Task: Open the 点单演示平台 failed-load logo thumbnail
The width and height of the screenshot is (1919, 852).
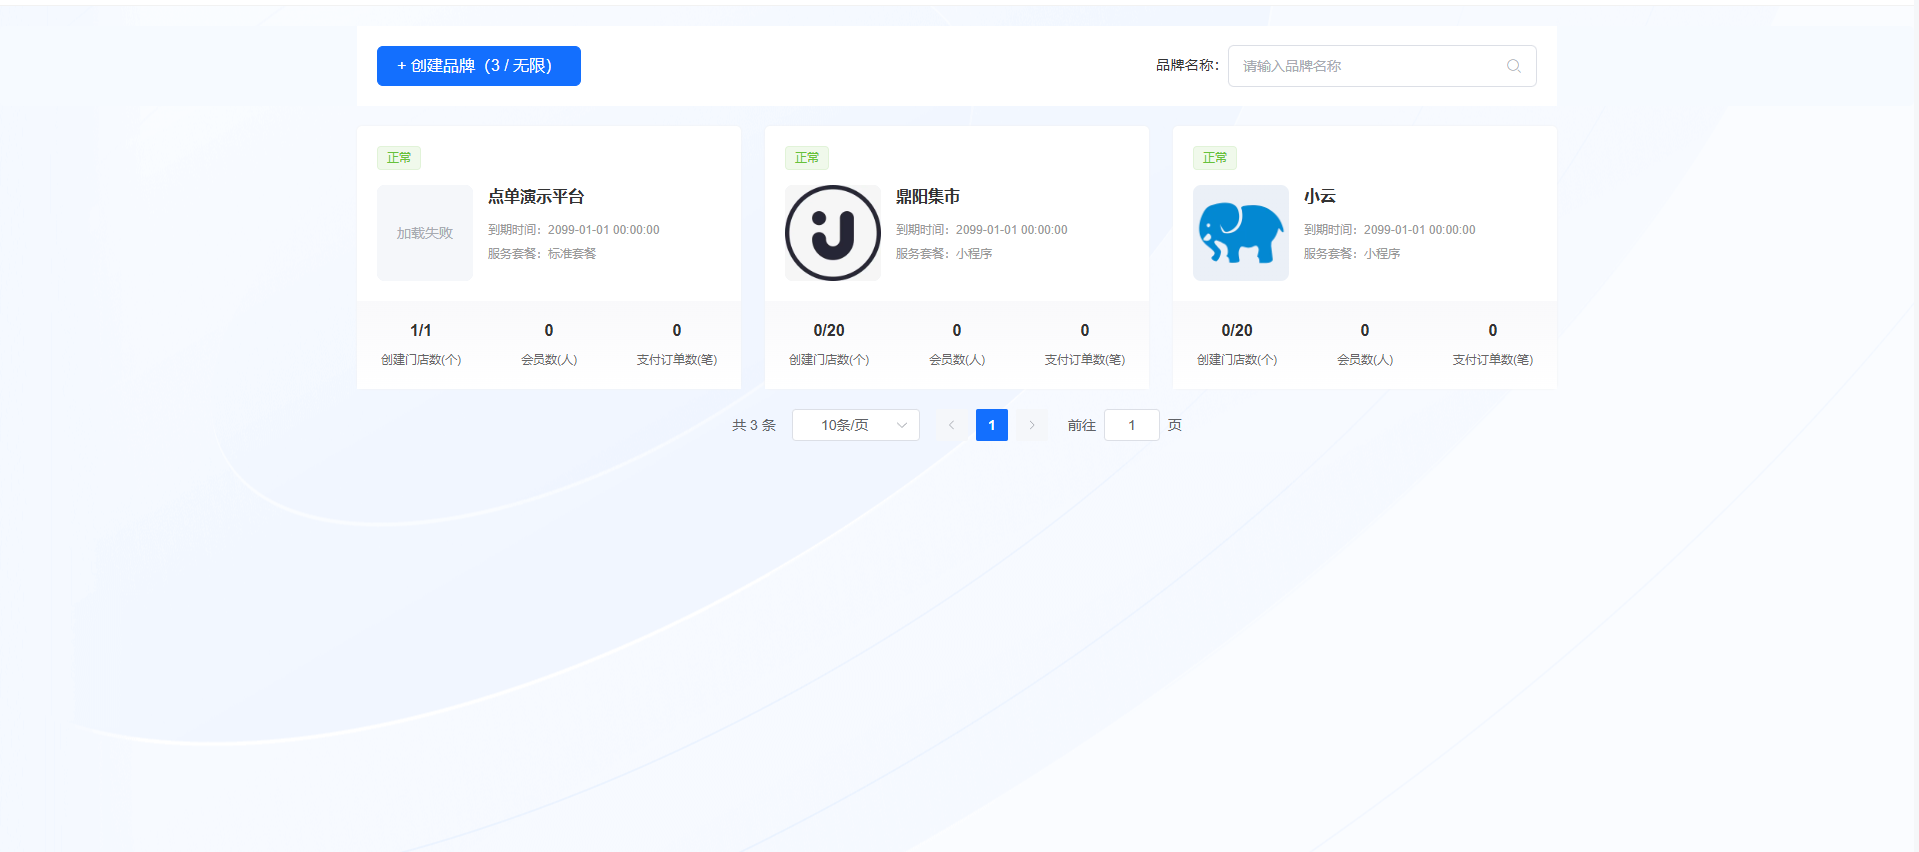Action: pyautogui.click(x=425, y=233)
